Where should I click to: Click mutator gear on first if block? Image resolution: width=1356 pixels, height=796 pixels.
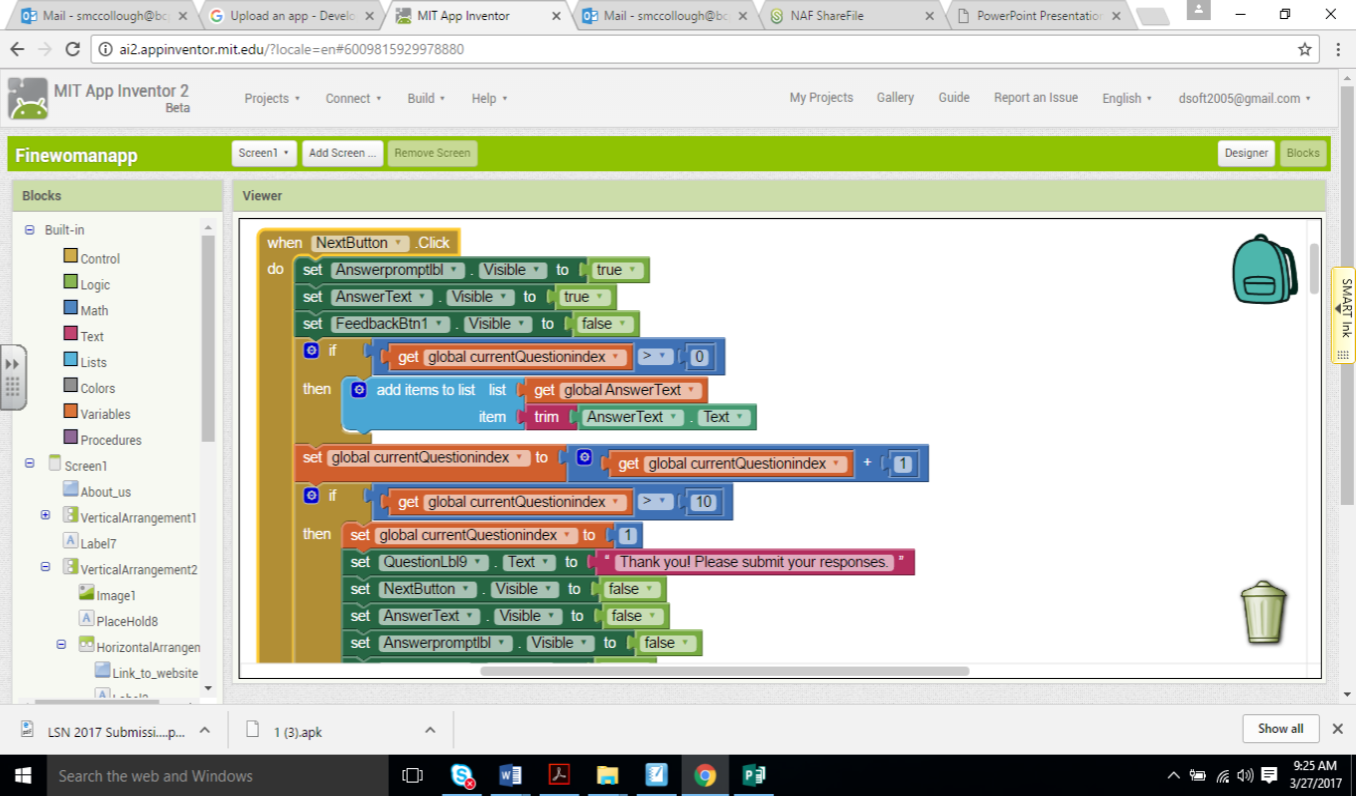click(x=311, y=351)
